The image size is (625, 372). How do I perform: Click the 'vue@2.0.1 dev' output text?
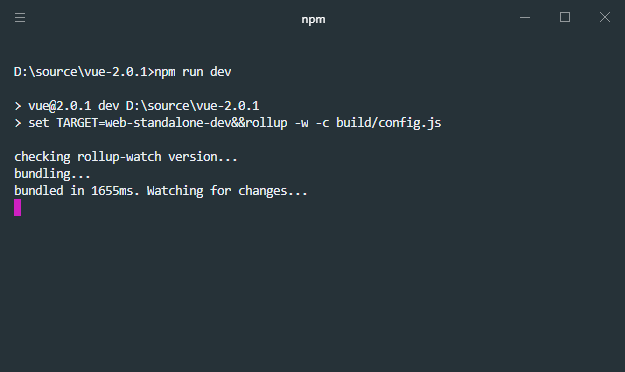[73, 106]
